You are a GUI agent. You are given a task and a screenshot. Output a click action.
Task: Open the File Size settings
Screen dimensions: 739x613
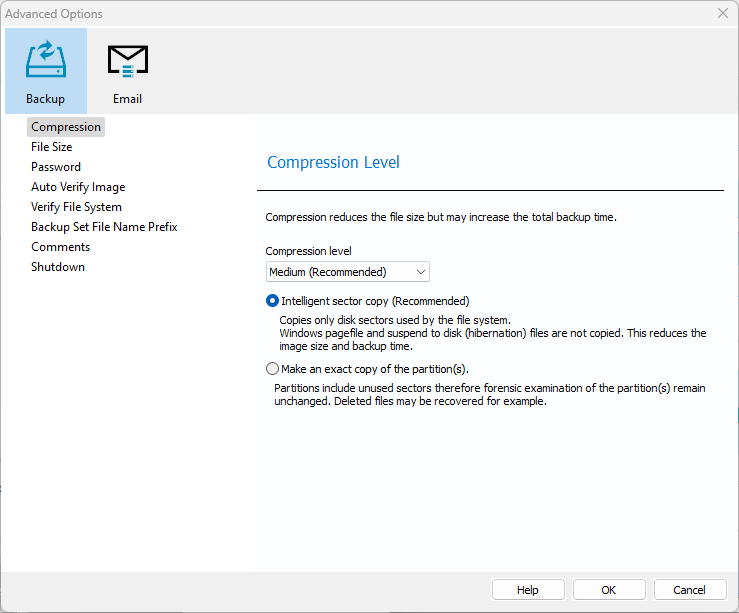(51, 147)
